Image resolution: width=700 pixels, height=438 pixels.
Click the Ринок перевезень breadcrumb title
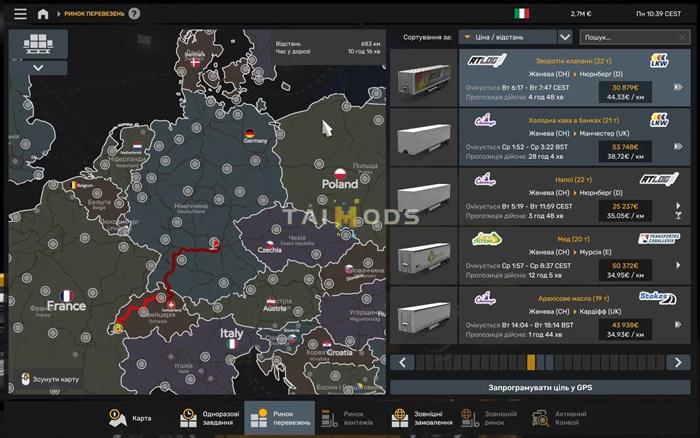click(94, 14)
